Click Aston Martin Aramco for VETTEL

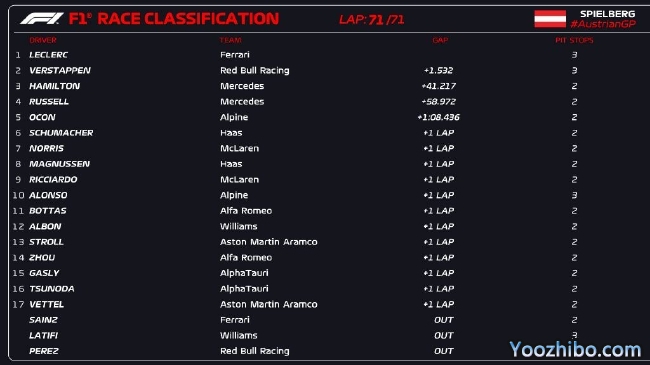point(269,304)
